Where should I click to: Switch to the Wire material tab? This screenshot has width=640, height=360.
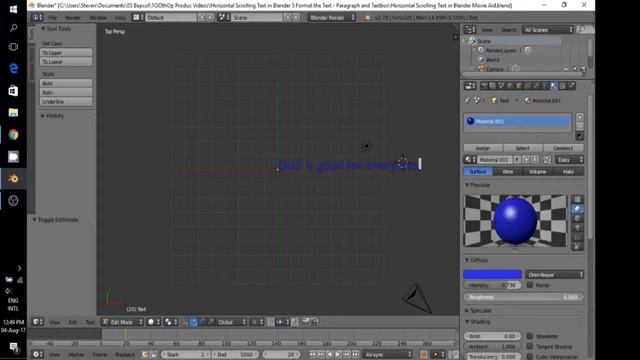point(508,172)
